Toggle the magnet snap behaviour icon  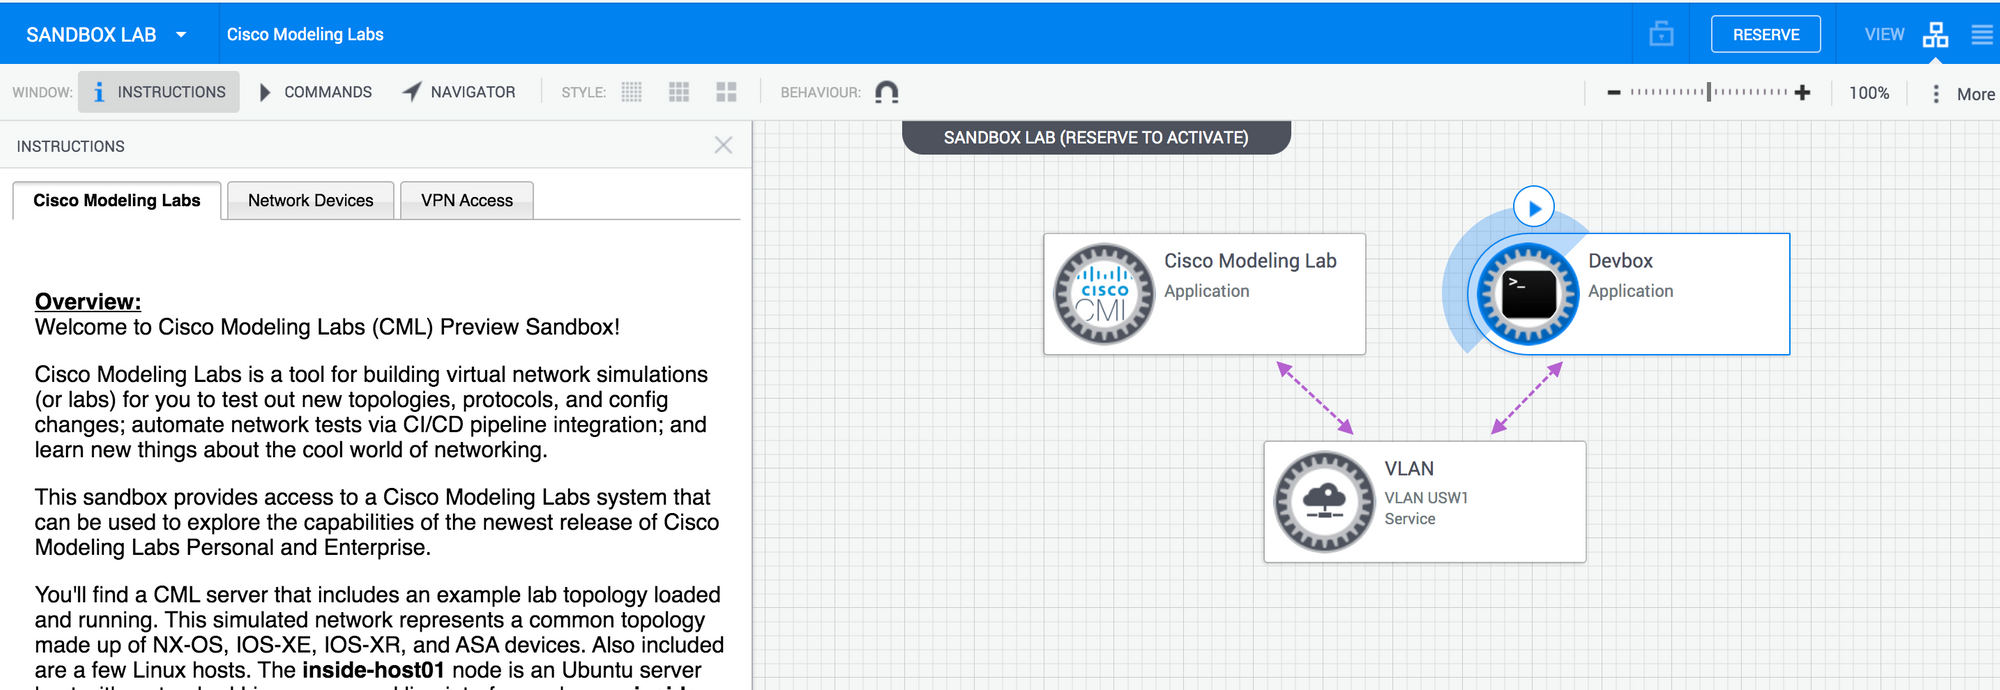click(x=887, y=92)
